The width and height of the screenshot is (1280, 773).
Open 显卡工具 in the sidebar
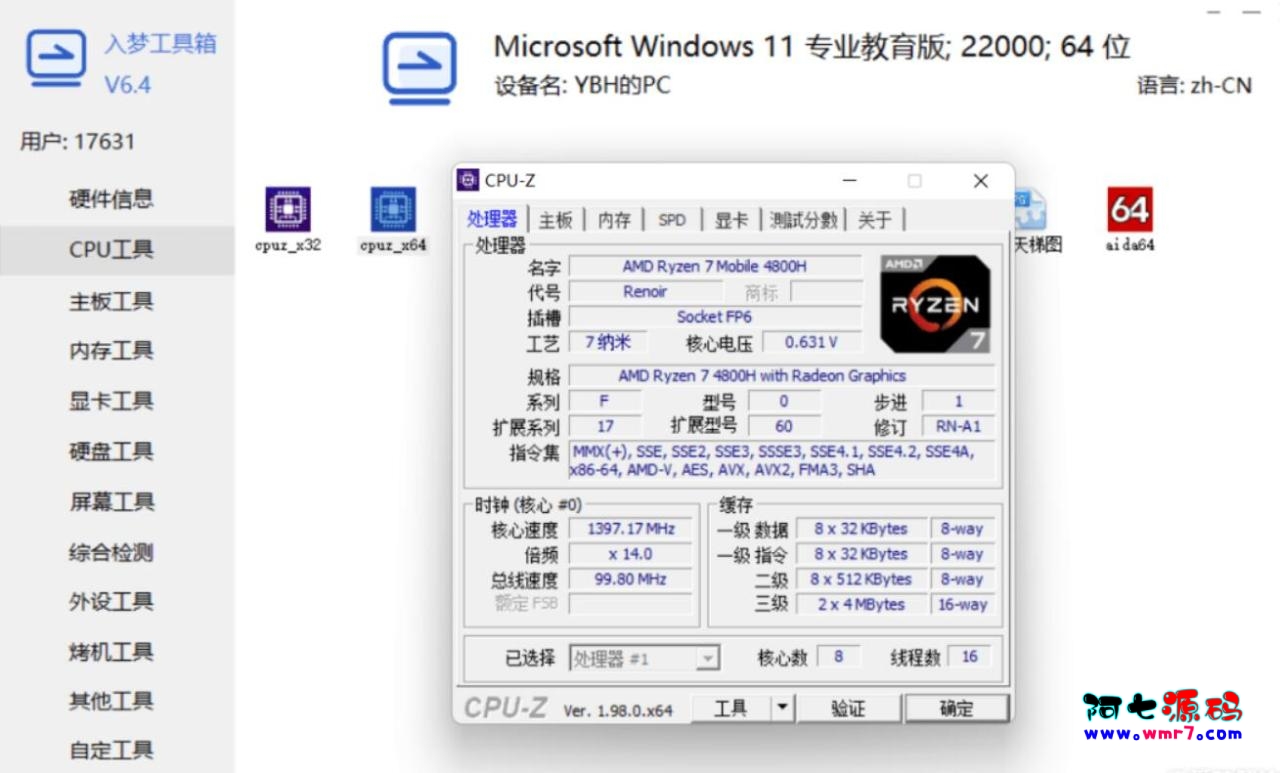pyautogui.click(x=111, y=401)
